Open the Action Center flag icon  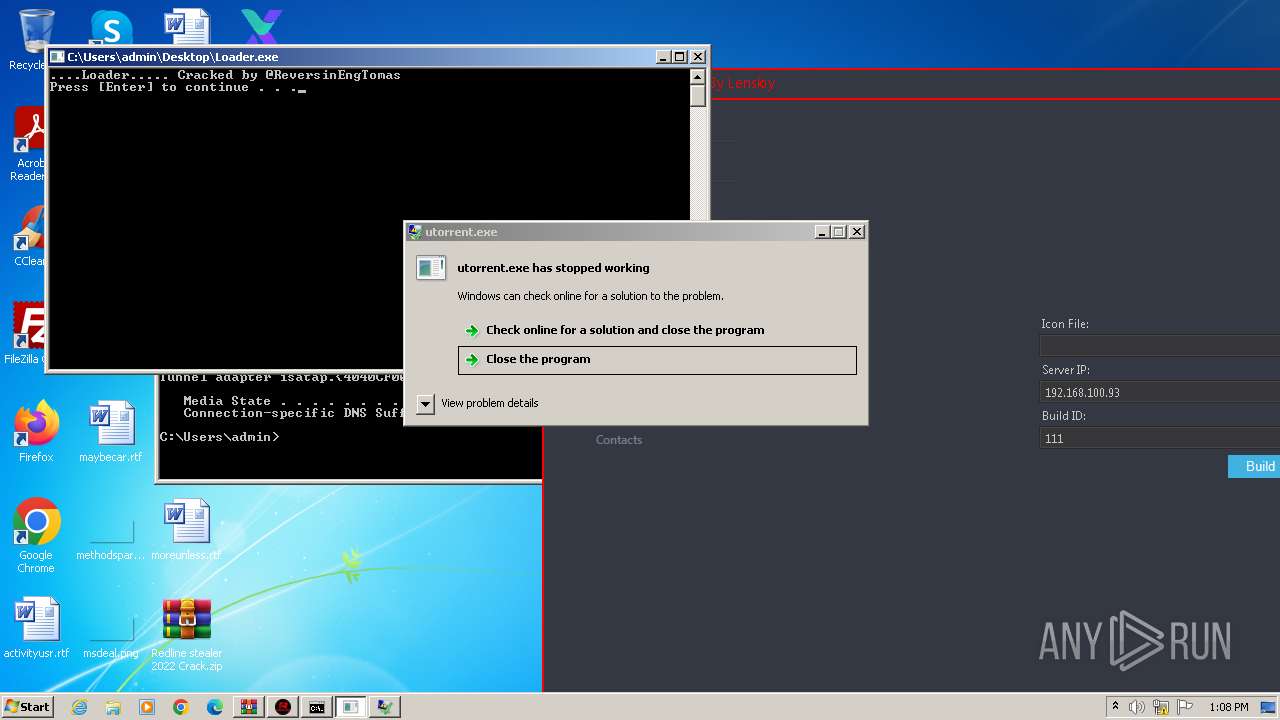(1185, 707)
